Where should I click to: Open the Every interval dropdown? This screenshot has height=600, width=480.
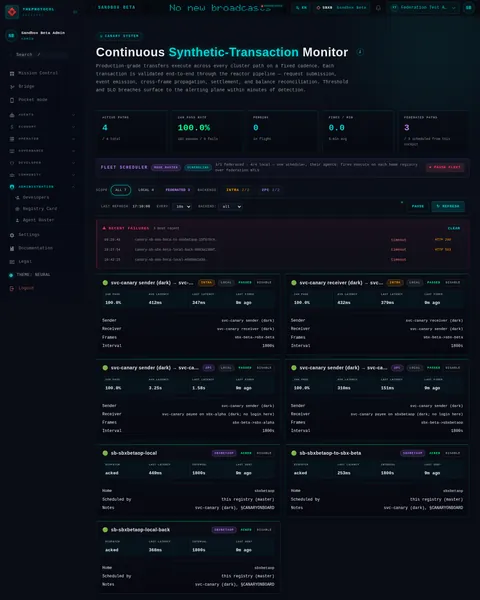pyautogui.click(x=182, y=207)
